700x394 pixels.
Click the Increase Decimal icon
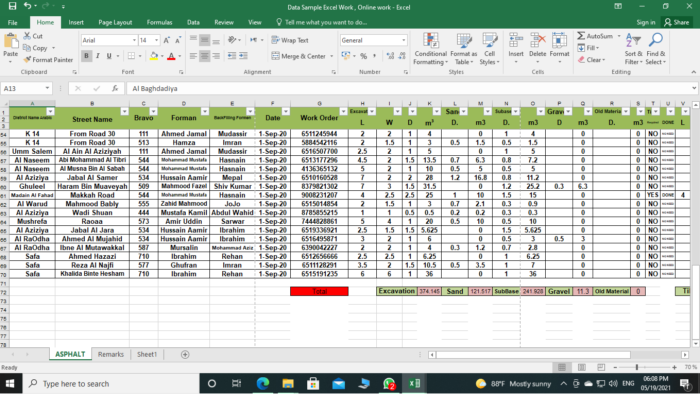[390, 56]
